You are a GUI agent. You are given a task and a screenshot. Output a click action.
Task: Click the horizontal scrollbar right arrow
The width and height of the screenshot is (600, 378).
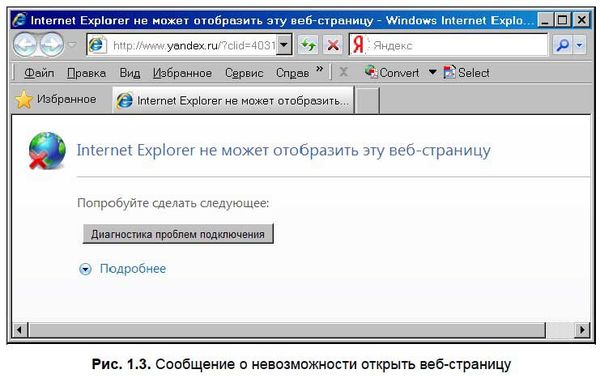tap(582, 329)
